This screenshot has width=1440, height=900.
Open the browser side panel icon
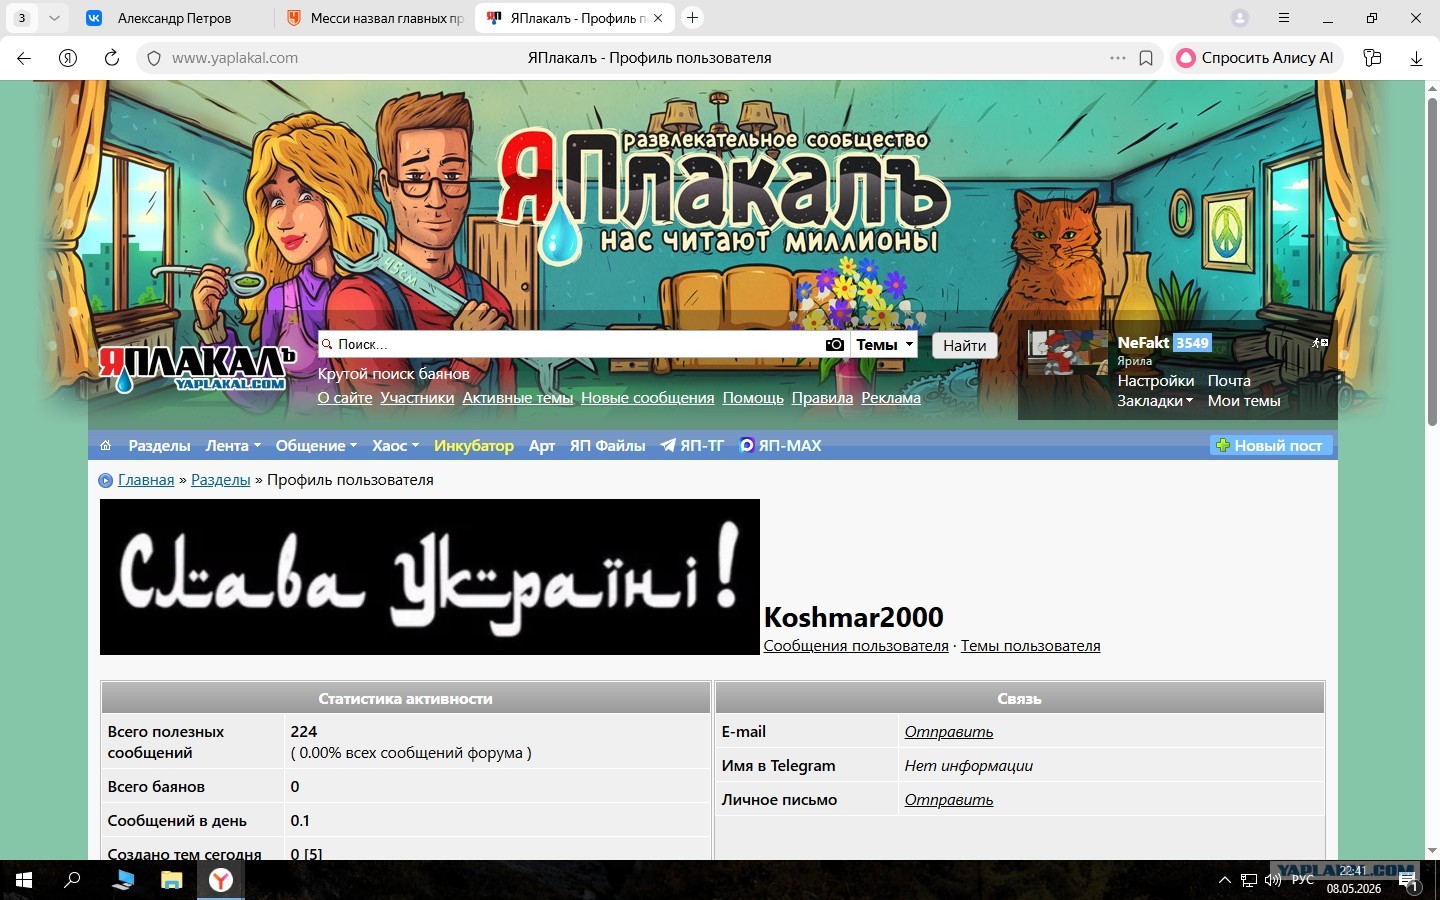1372,58
